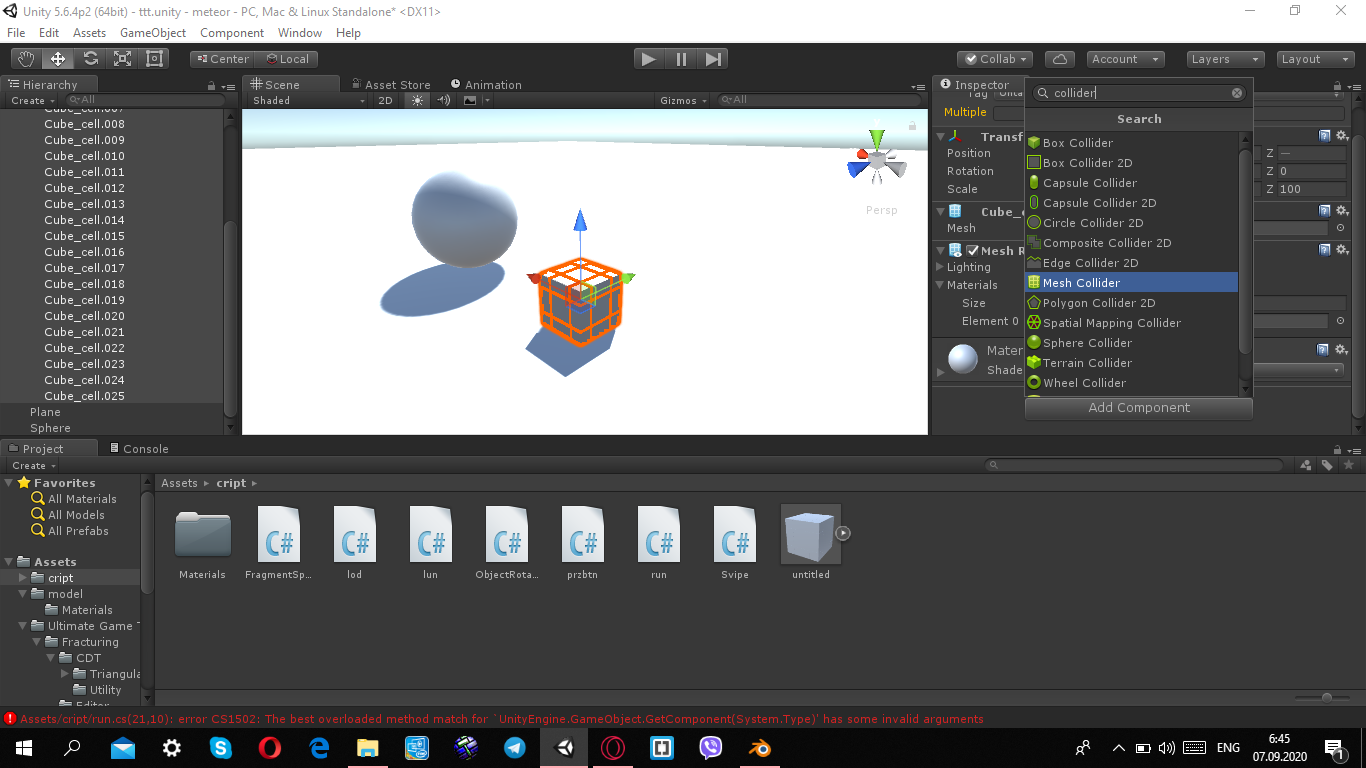1366x768 pixels.
Task: Click the Step forward button
Action: click(x=712, y=59)
